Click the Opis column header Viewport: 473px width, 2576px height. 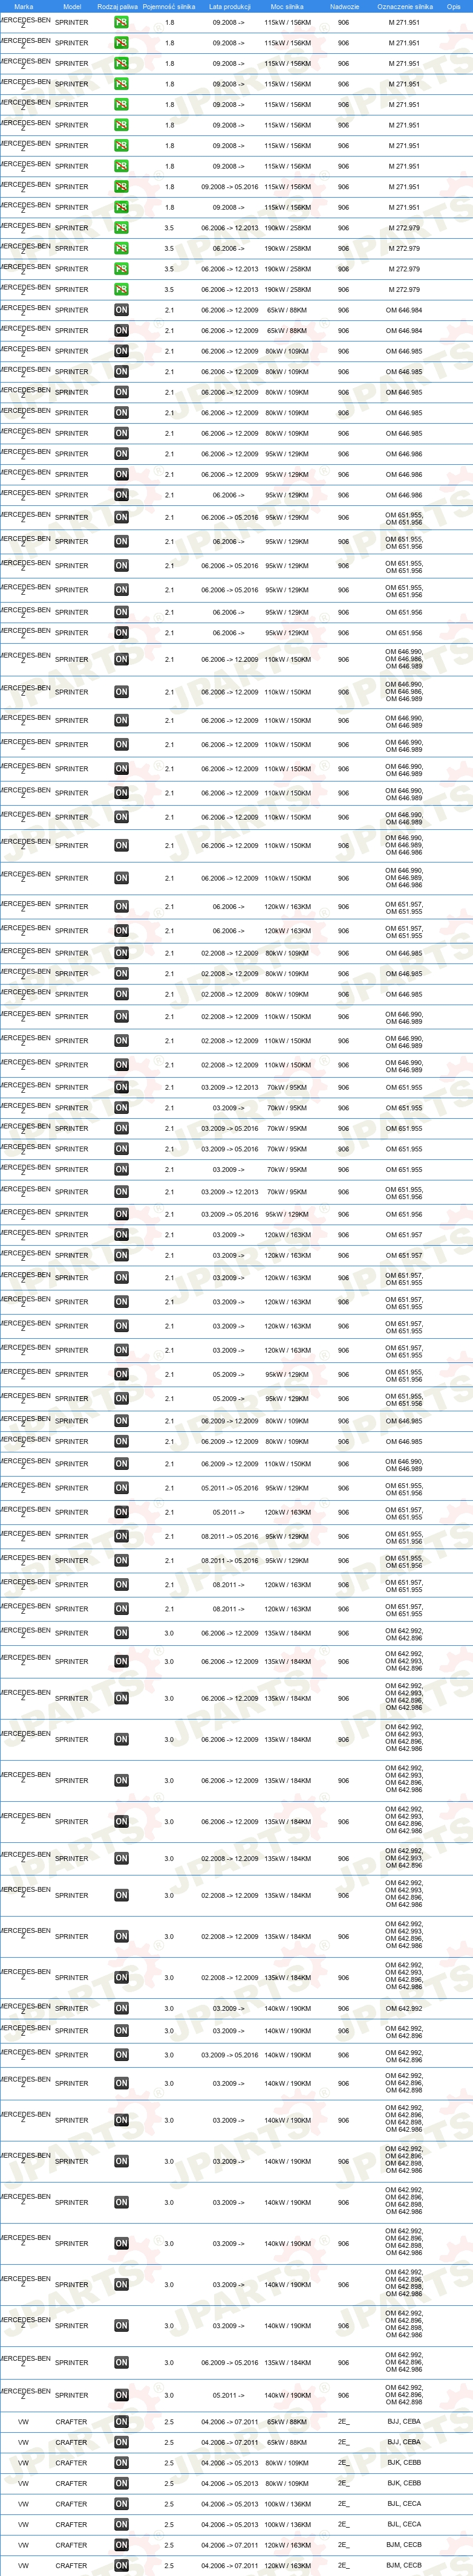453,6
